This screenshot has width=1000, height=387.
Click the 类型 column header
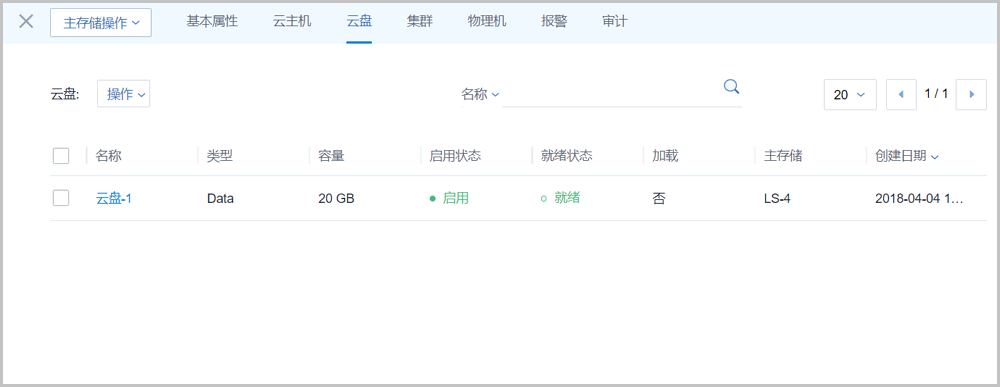coord(219,156)
